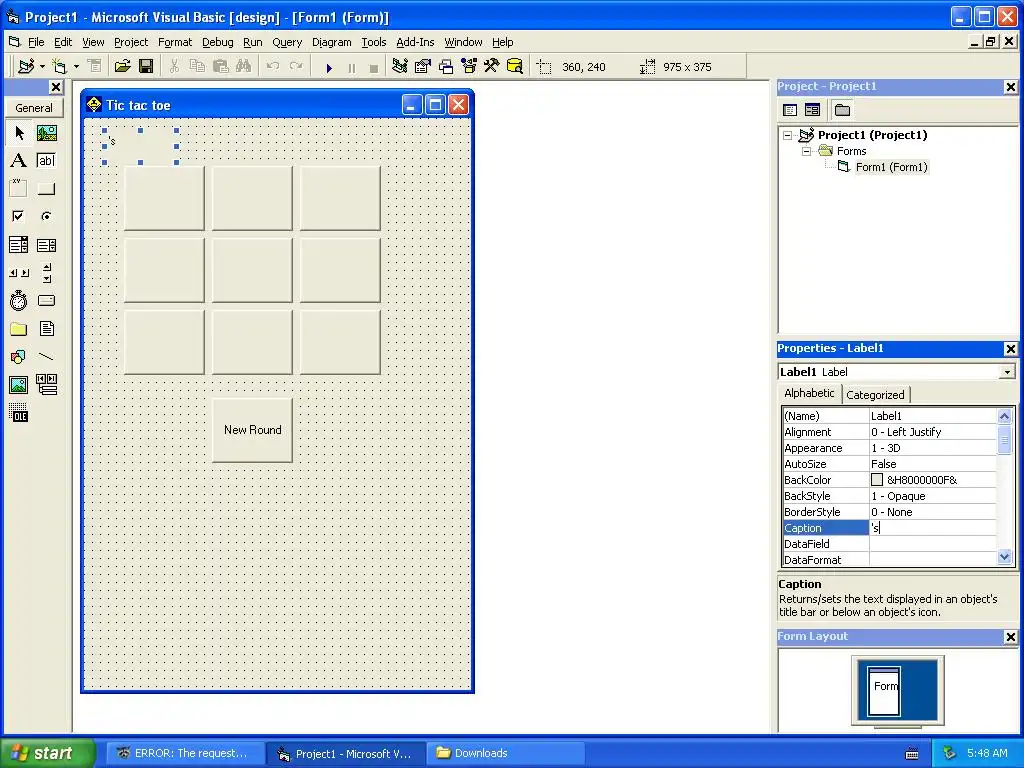Select the ListBox control in the toolbox
This screenshot has height=768, width=1024.
coord(46,245)
